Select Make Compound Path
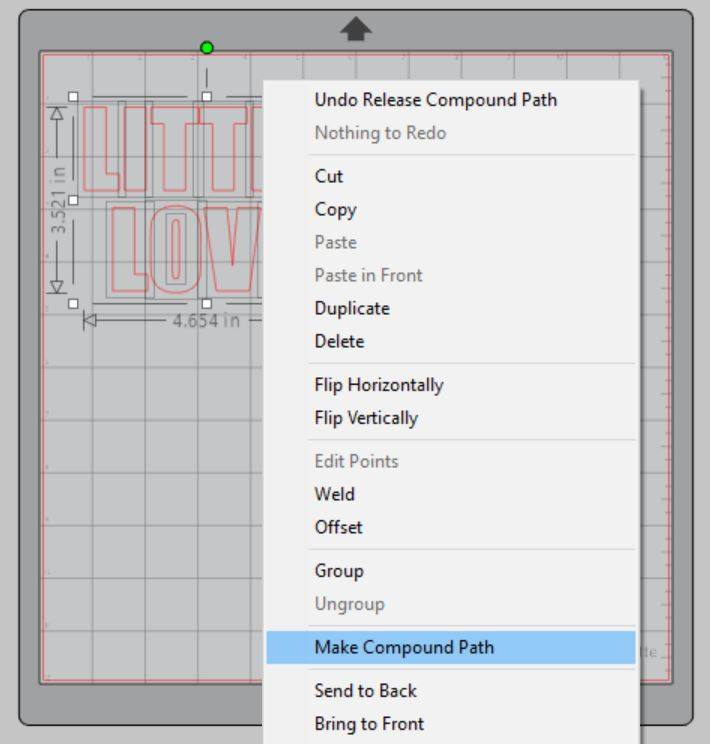Viewport: 710px width, 744px height. tap(451, 647)
